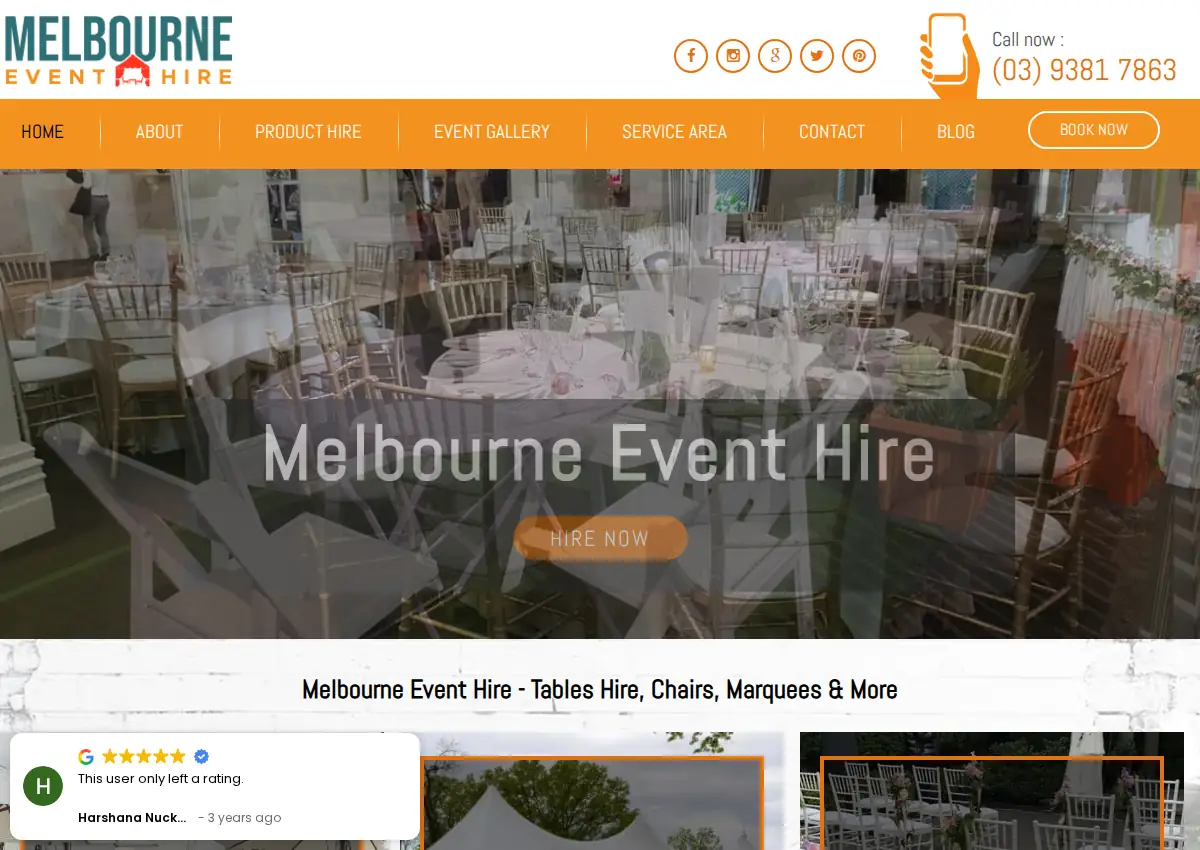Image resolution: width=1200 pixels, height=850 pixels.
Task: Click the reviewer name Harshana Nuck...
Action: coord(132,818)
